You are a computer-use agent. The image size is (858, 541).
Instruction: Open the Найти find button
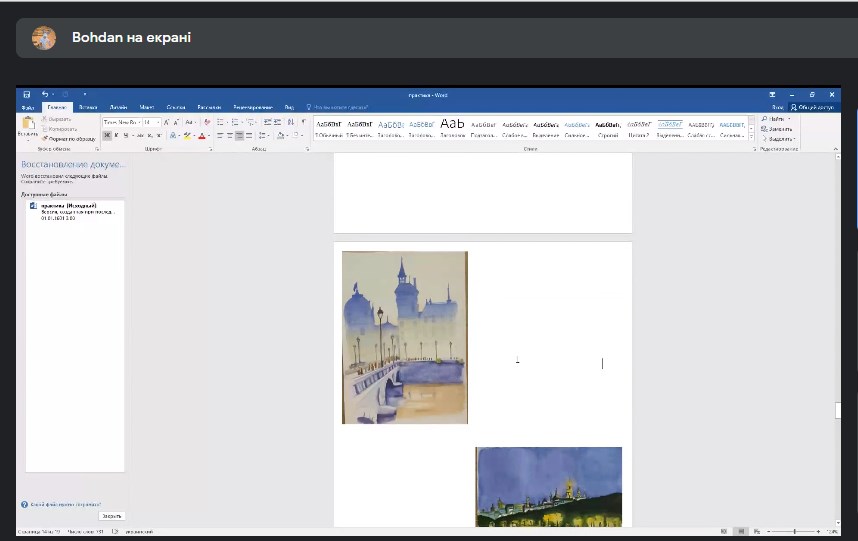click(x=776, y=119)
